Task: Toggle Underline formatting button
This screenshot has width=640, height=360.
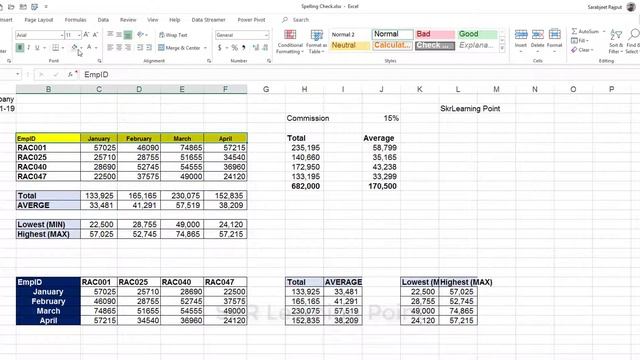Action: coord(37,48)
